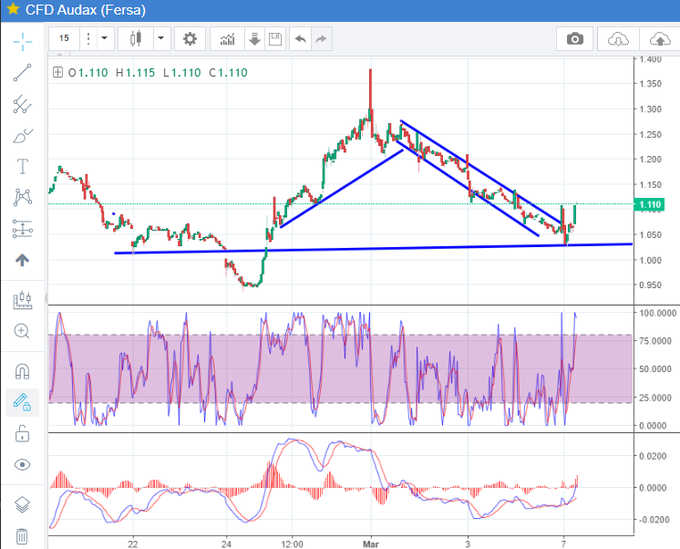Select the arrow up marker tool

pos(22,260)
